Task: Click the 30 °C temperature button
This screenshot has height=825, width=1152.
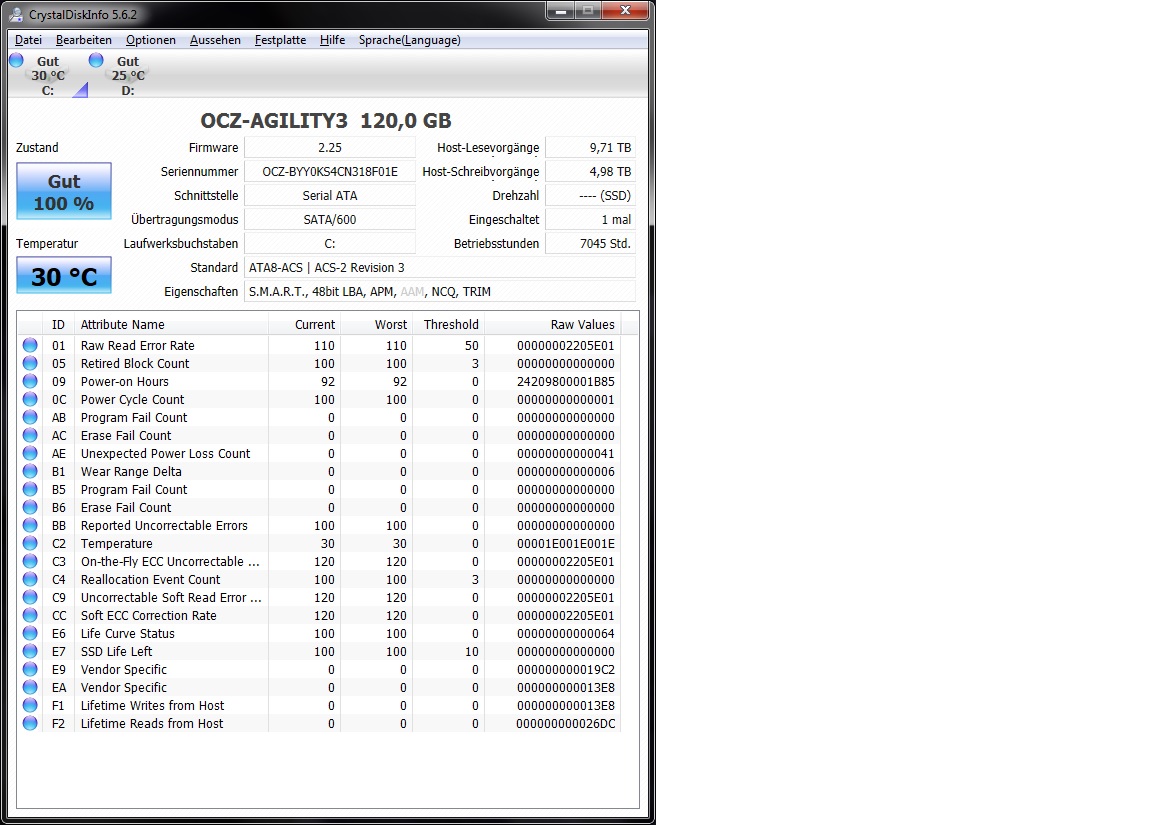Action: [64, 275]
